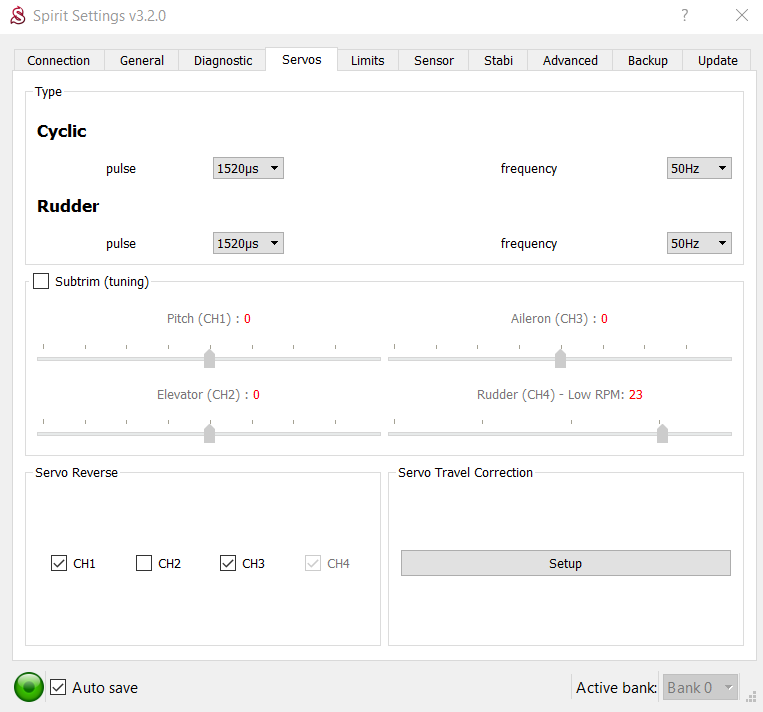
Task: Expand Cyclic frequency dropdown
Action: pyautogui.click(x=699, y=168)
